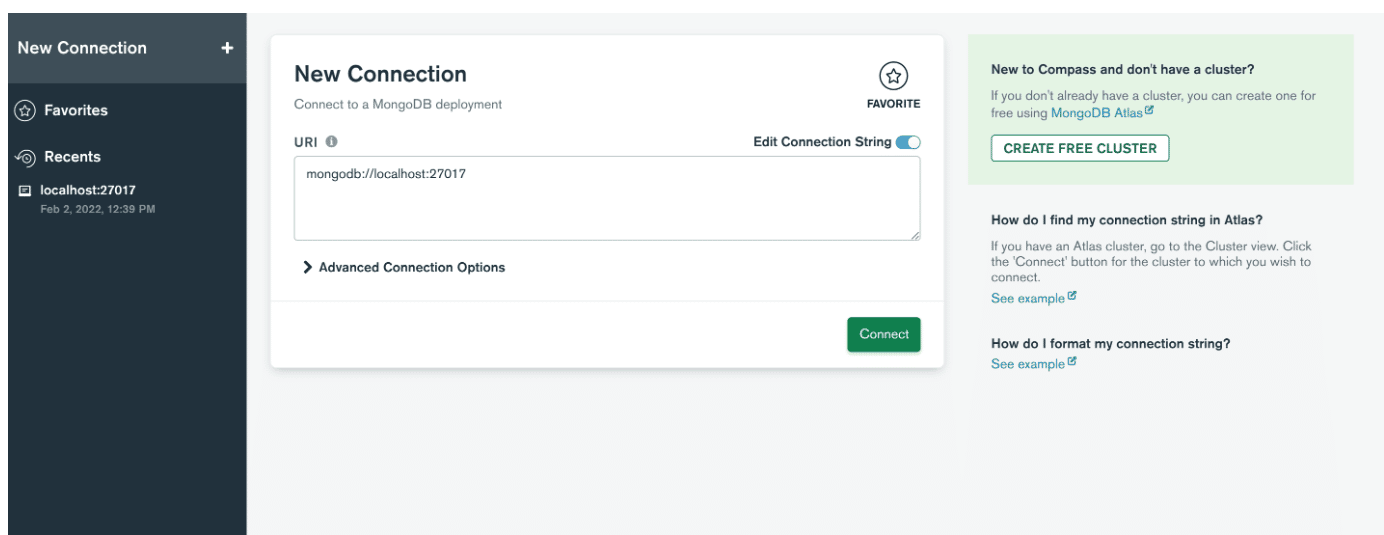Click the localhost:27017 recent connection icon
This screenshot has width=1384, height=535.
coord(25,190)
